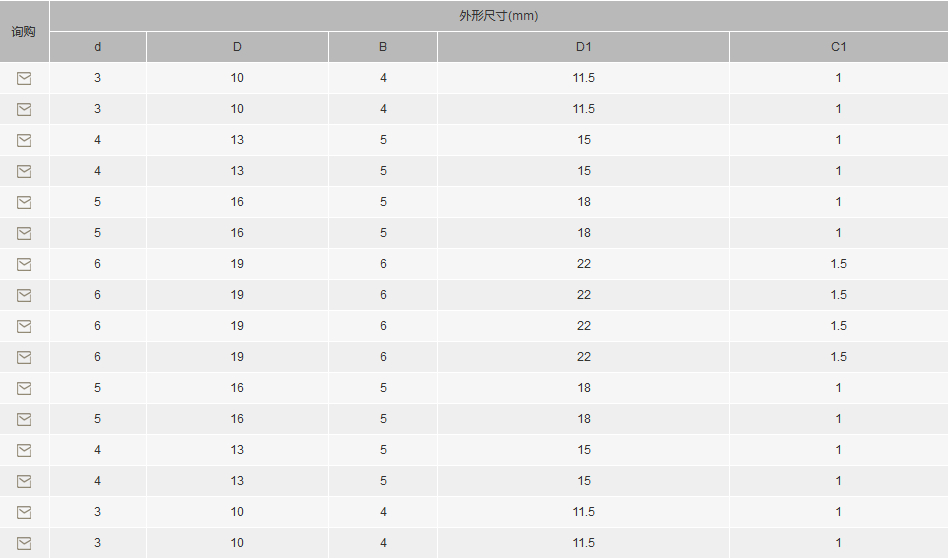948x560 pixels.
Task: Click envelope icon in eleventh data row
Action: (x=24, y=388)
